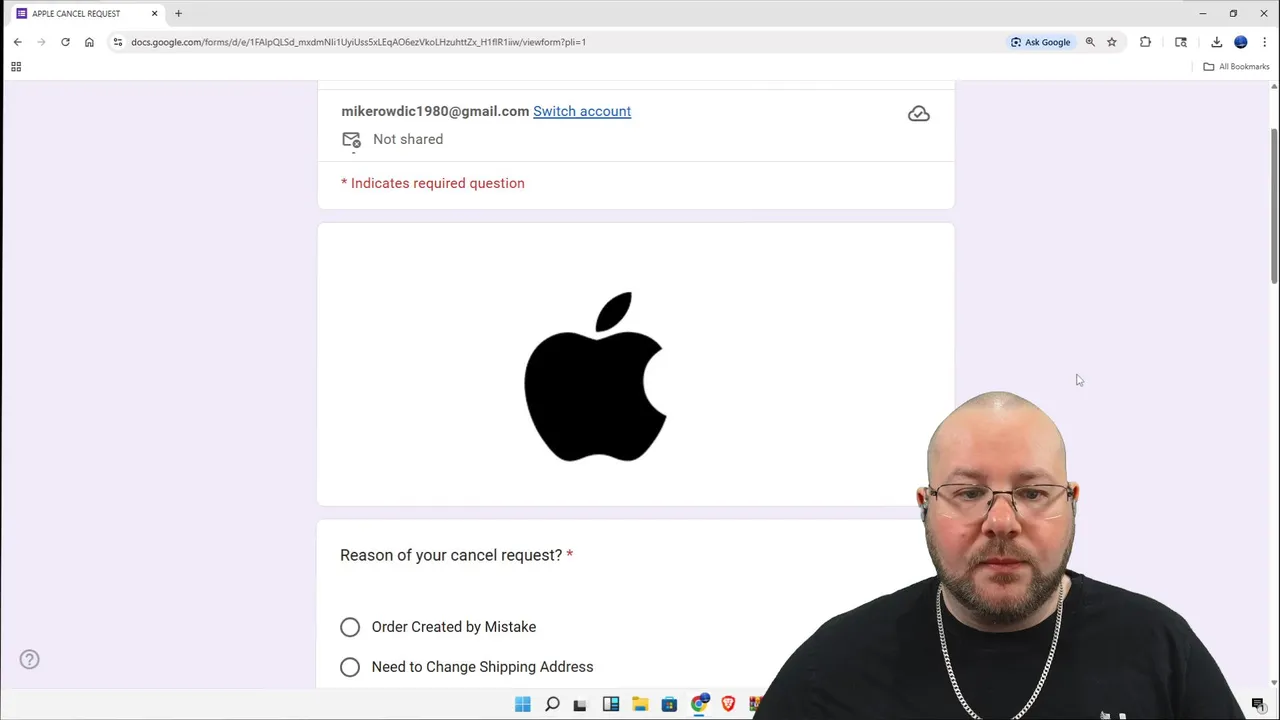
Task: Open the Chrome profile avatar
Action: [1241, 42]
